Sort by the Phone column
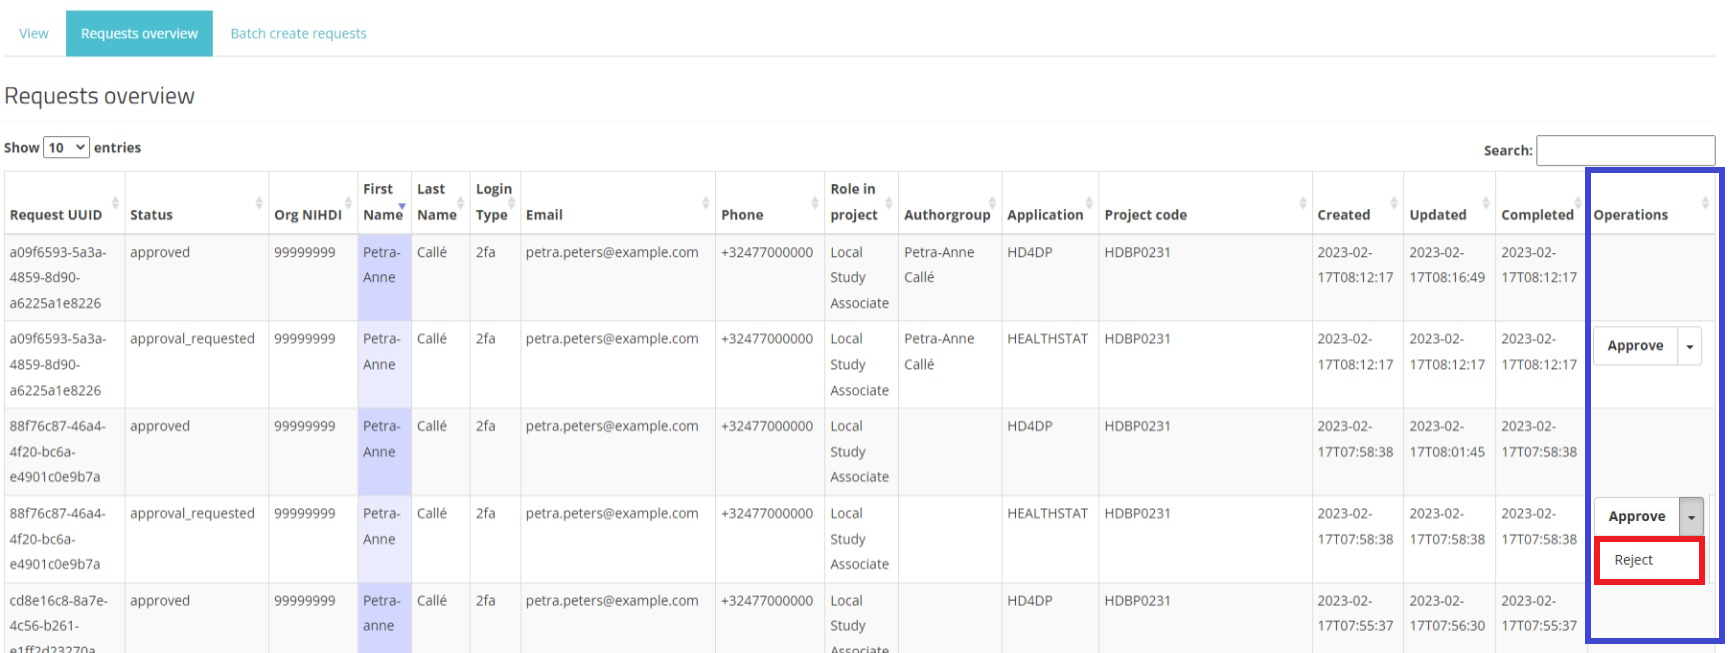 click(742, 215)
